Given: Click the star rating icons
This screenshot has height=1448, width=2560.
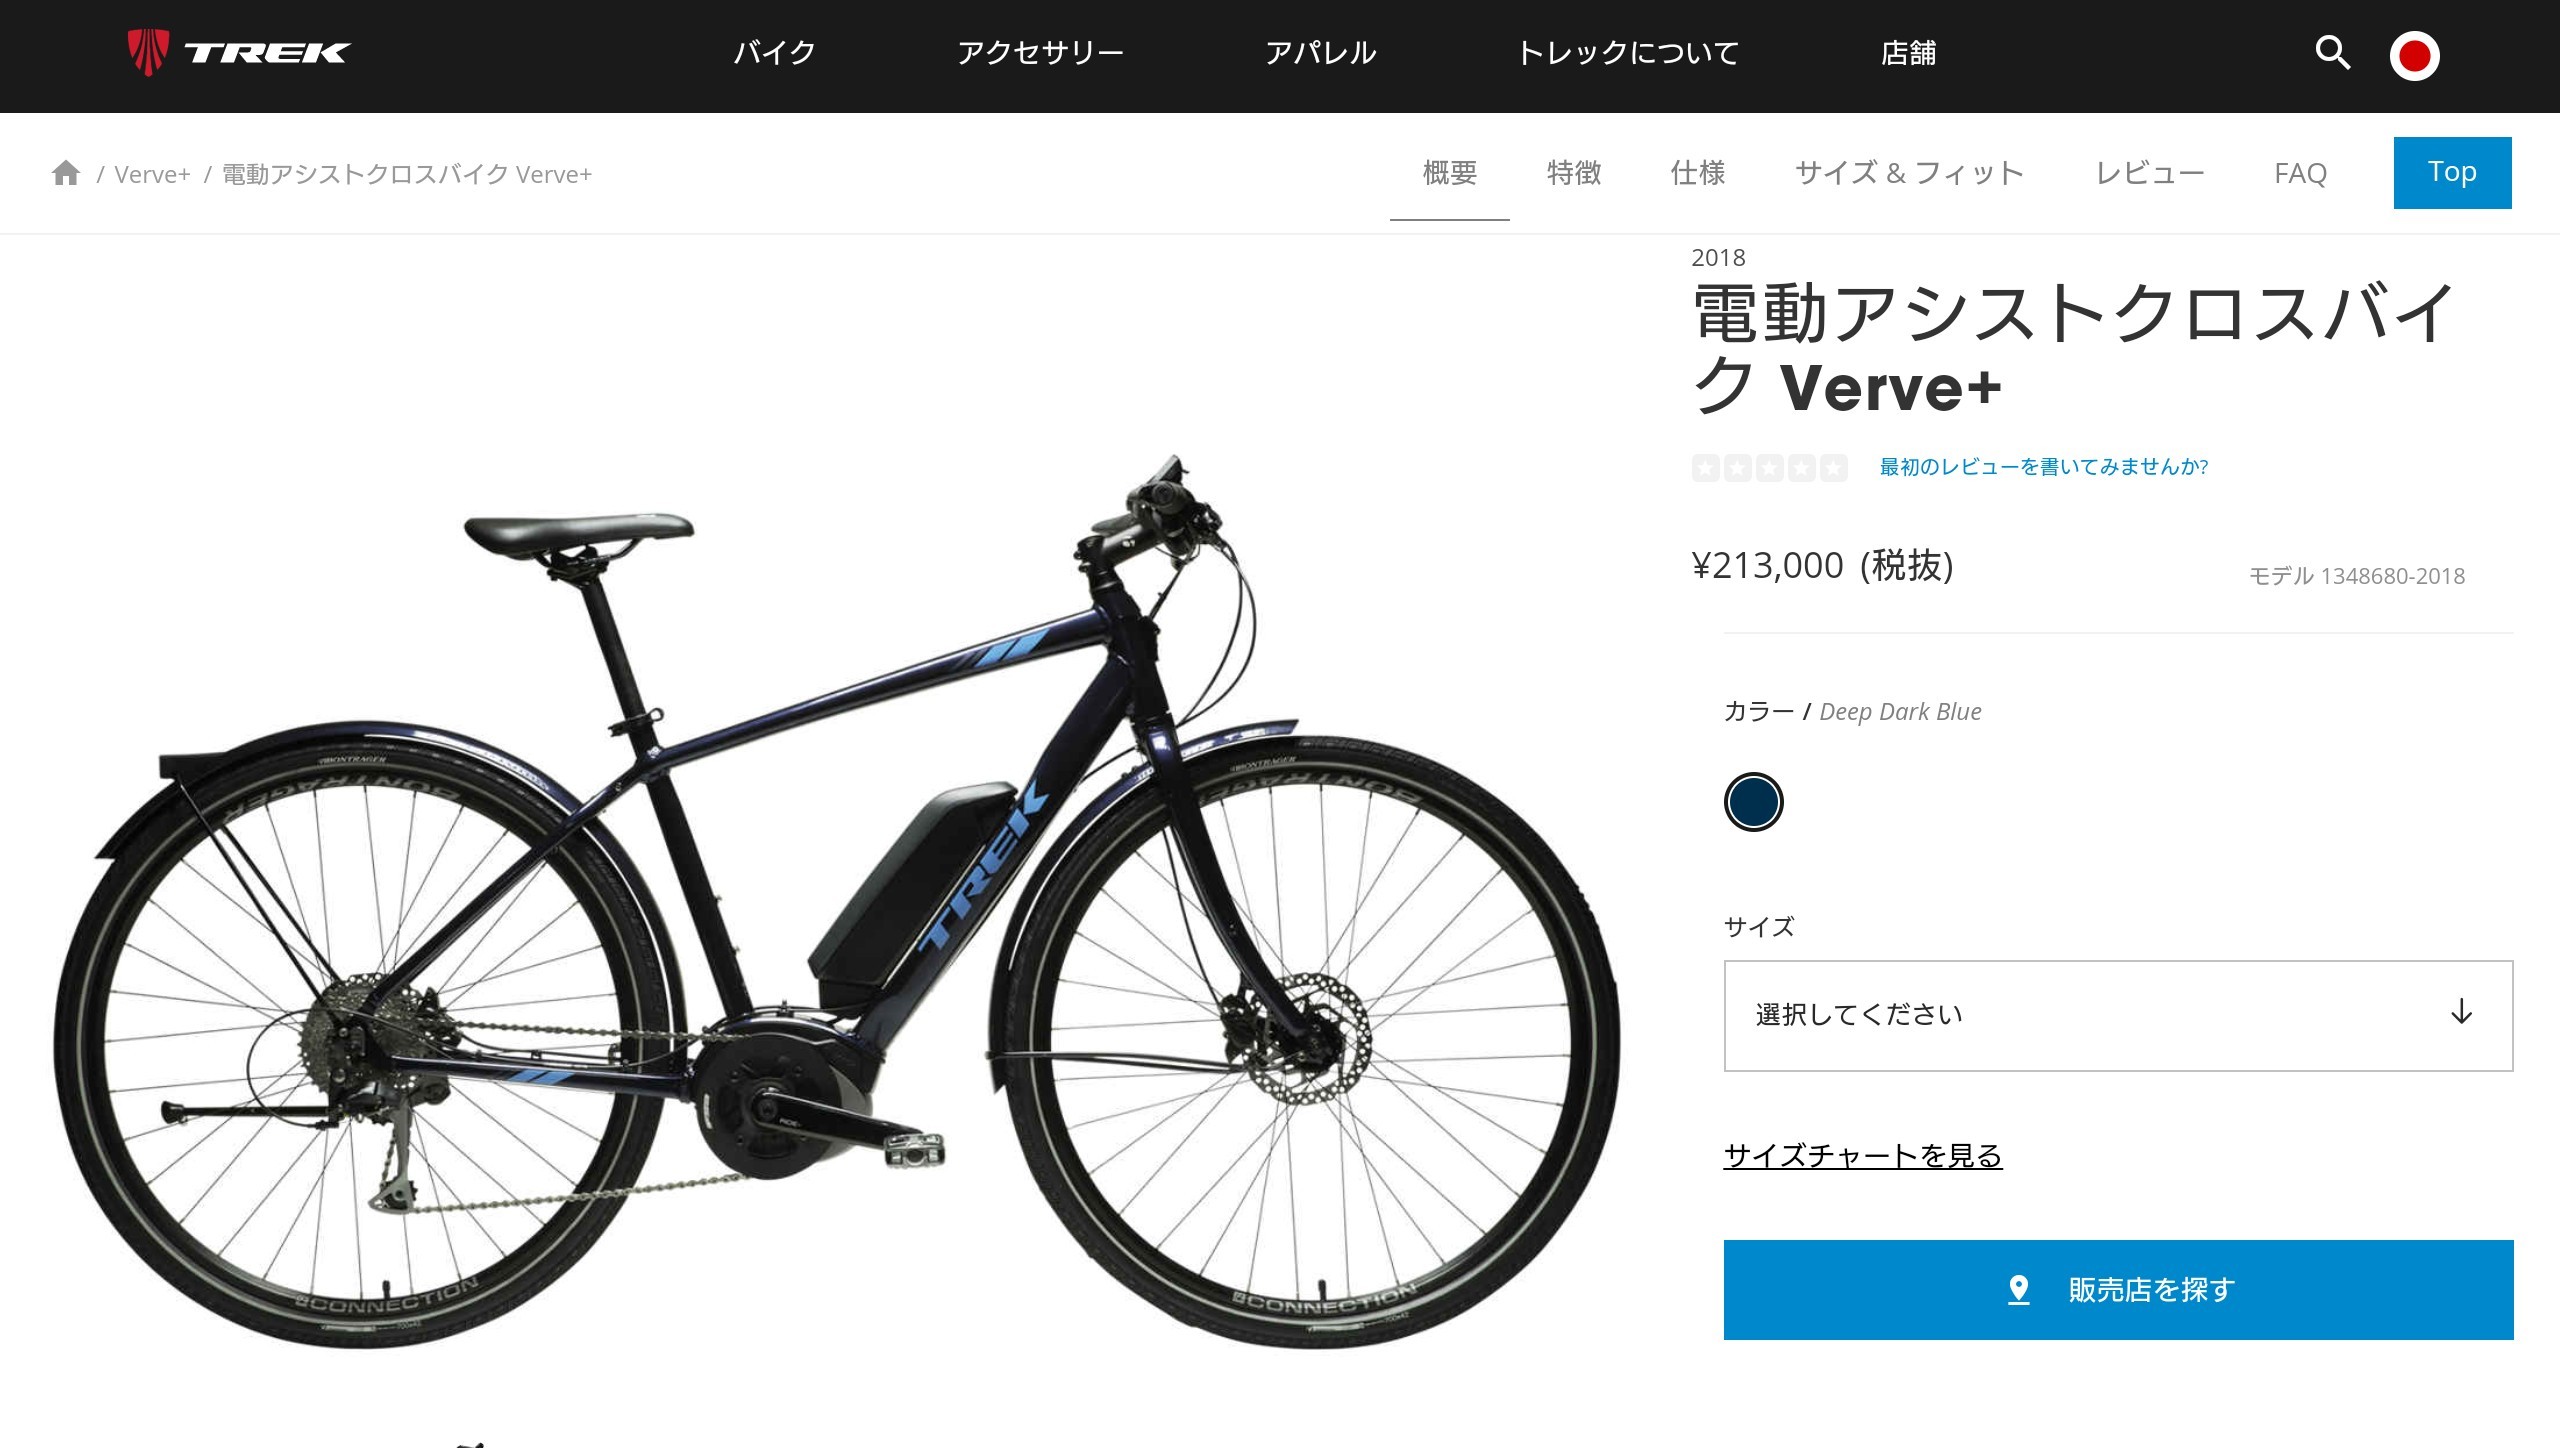Looking at the screenshot, I should click(1769, 467).
